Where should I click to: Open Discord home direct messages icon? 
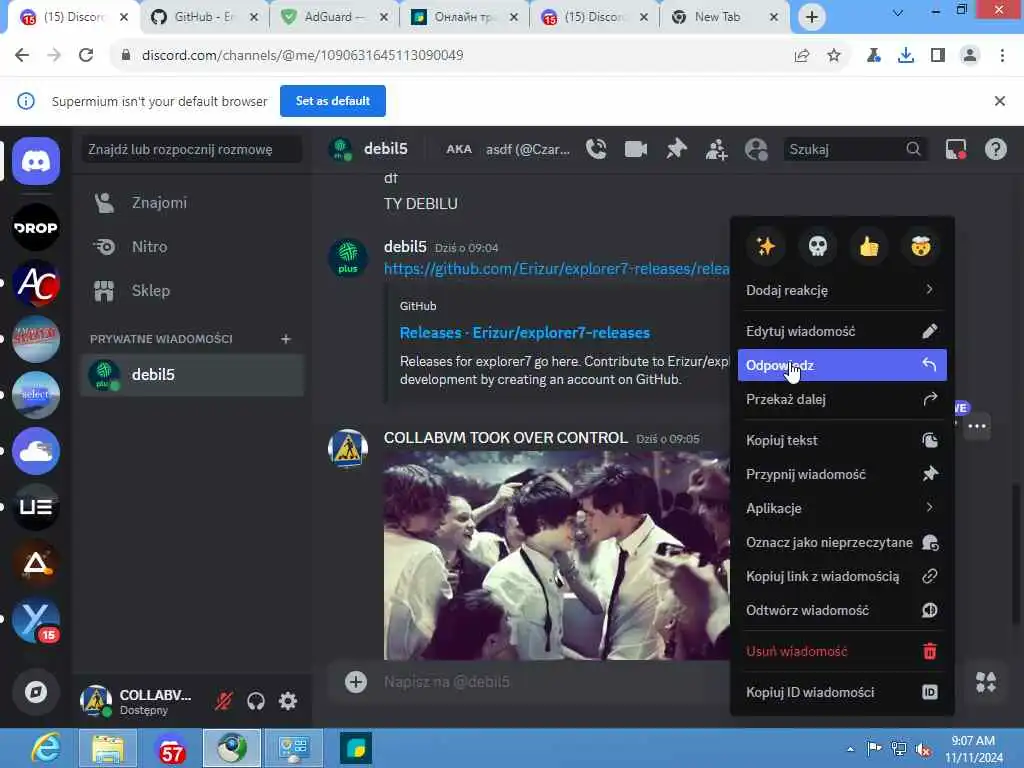tap(36, 161)
